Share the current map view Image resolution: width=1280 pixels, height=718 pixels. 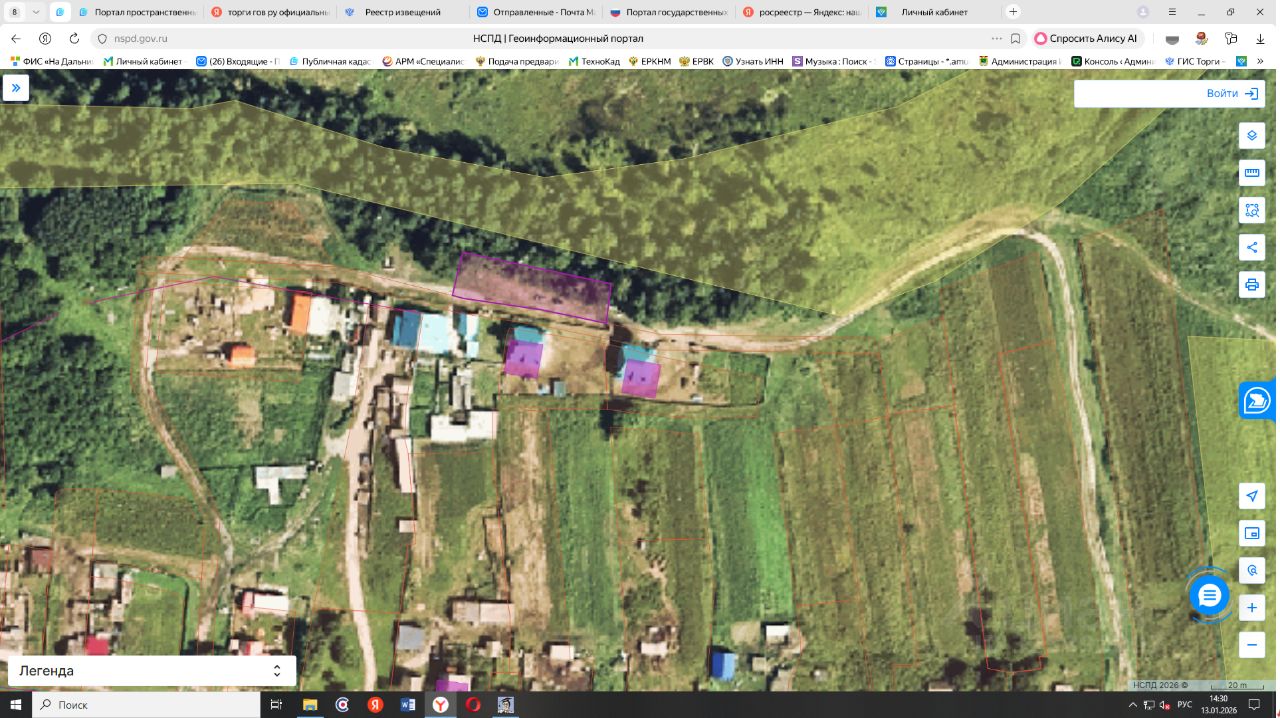tap(1251, 247)
